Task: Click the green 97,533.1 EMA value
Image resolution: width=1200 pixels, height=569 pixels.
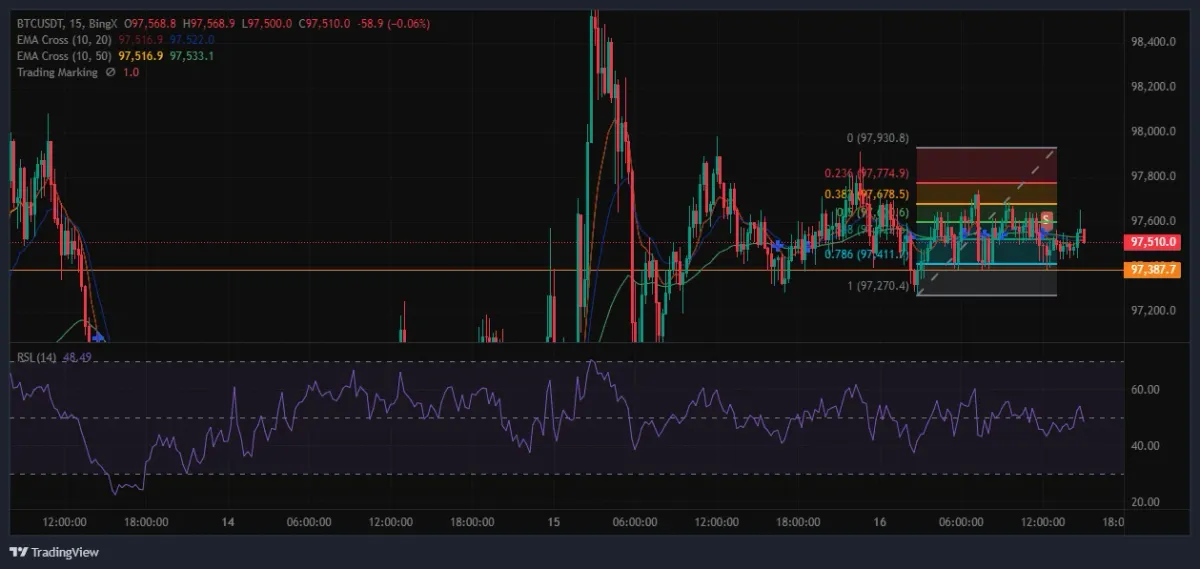Action: pos(192,56)
